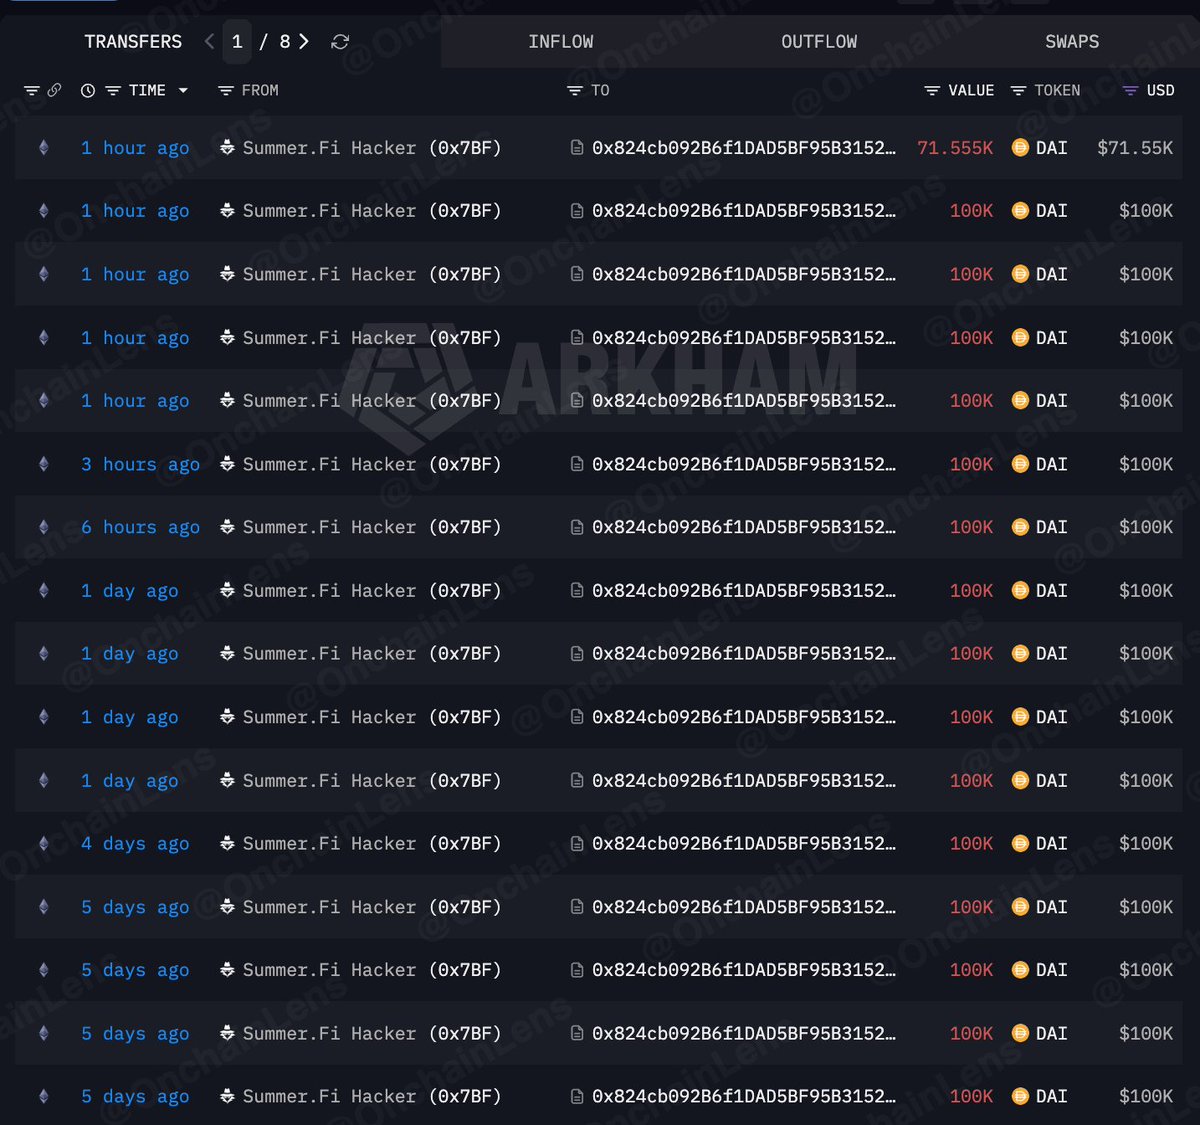
Task: Open the '3 hours ago' transaction link
Action: pyautogui.click(x=140, y=464)
